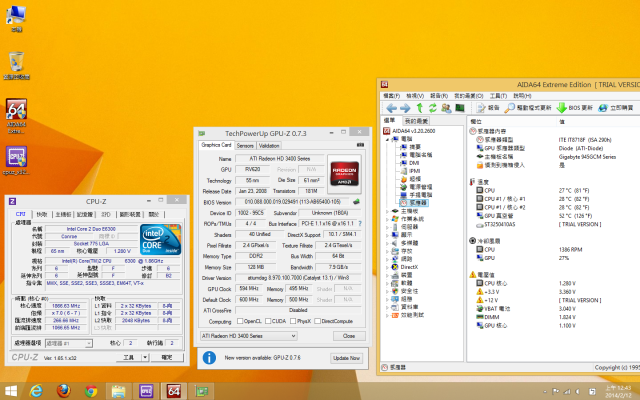Expand the last benchmark node in AIDA64 tree
Screen dimensions: 640x400
click(387, 315)
